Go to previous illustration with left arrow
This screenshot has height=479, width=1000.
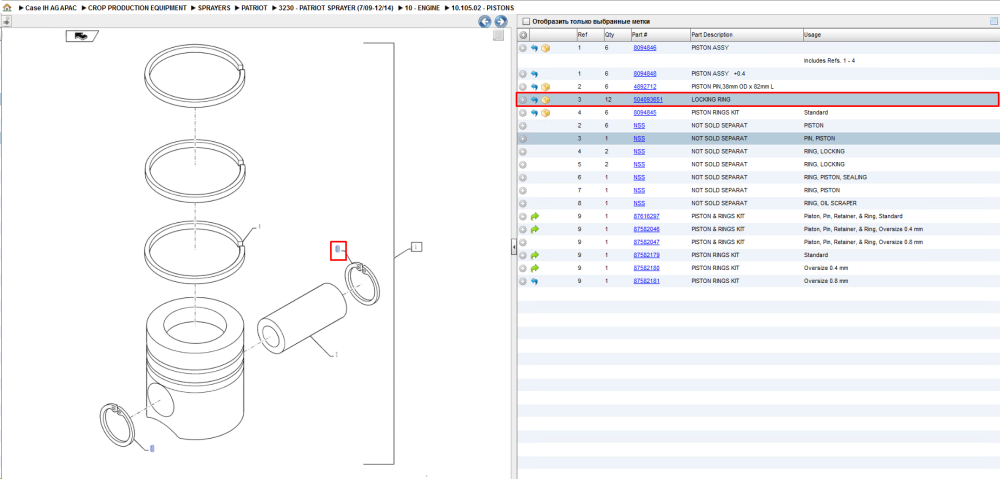485,22
